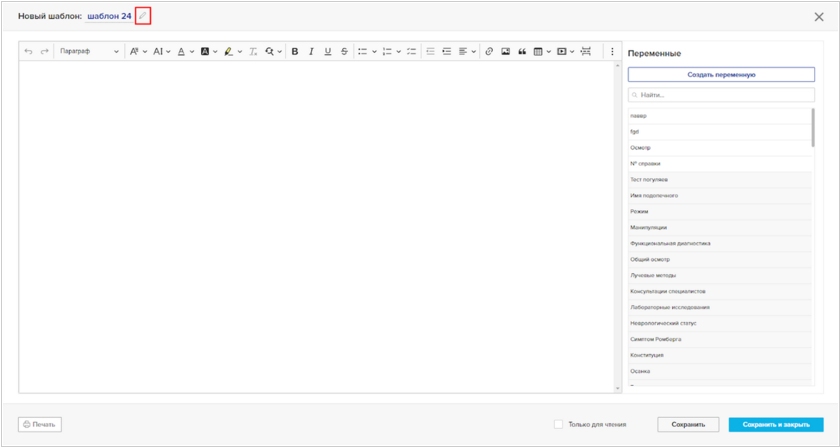Insert a page break
The width and height of the screenshot is (840, 447).
coord(586,51)
